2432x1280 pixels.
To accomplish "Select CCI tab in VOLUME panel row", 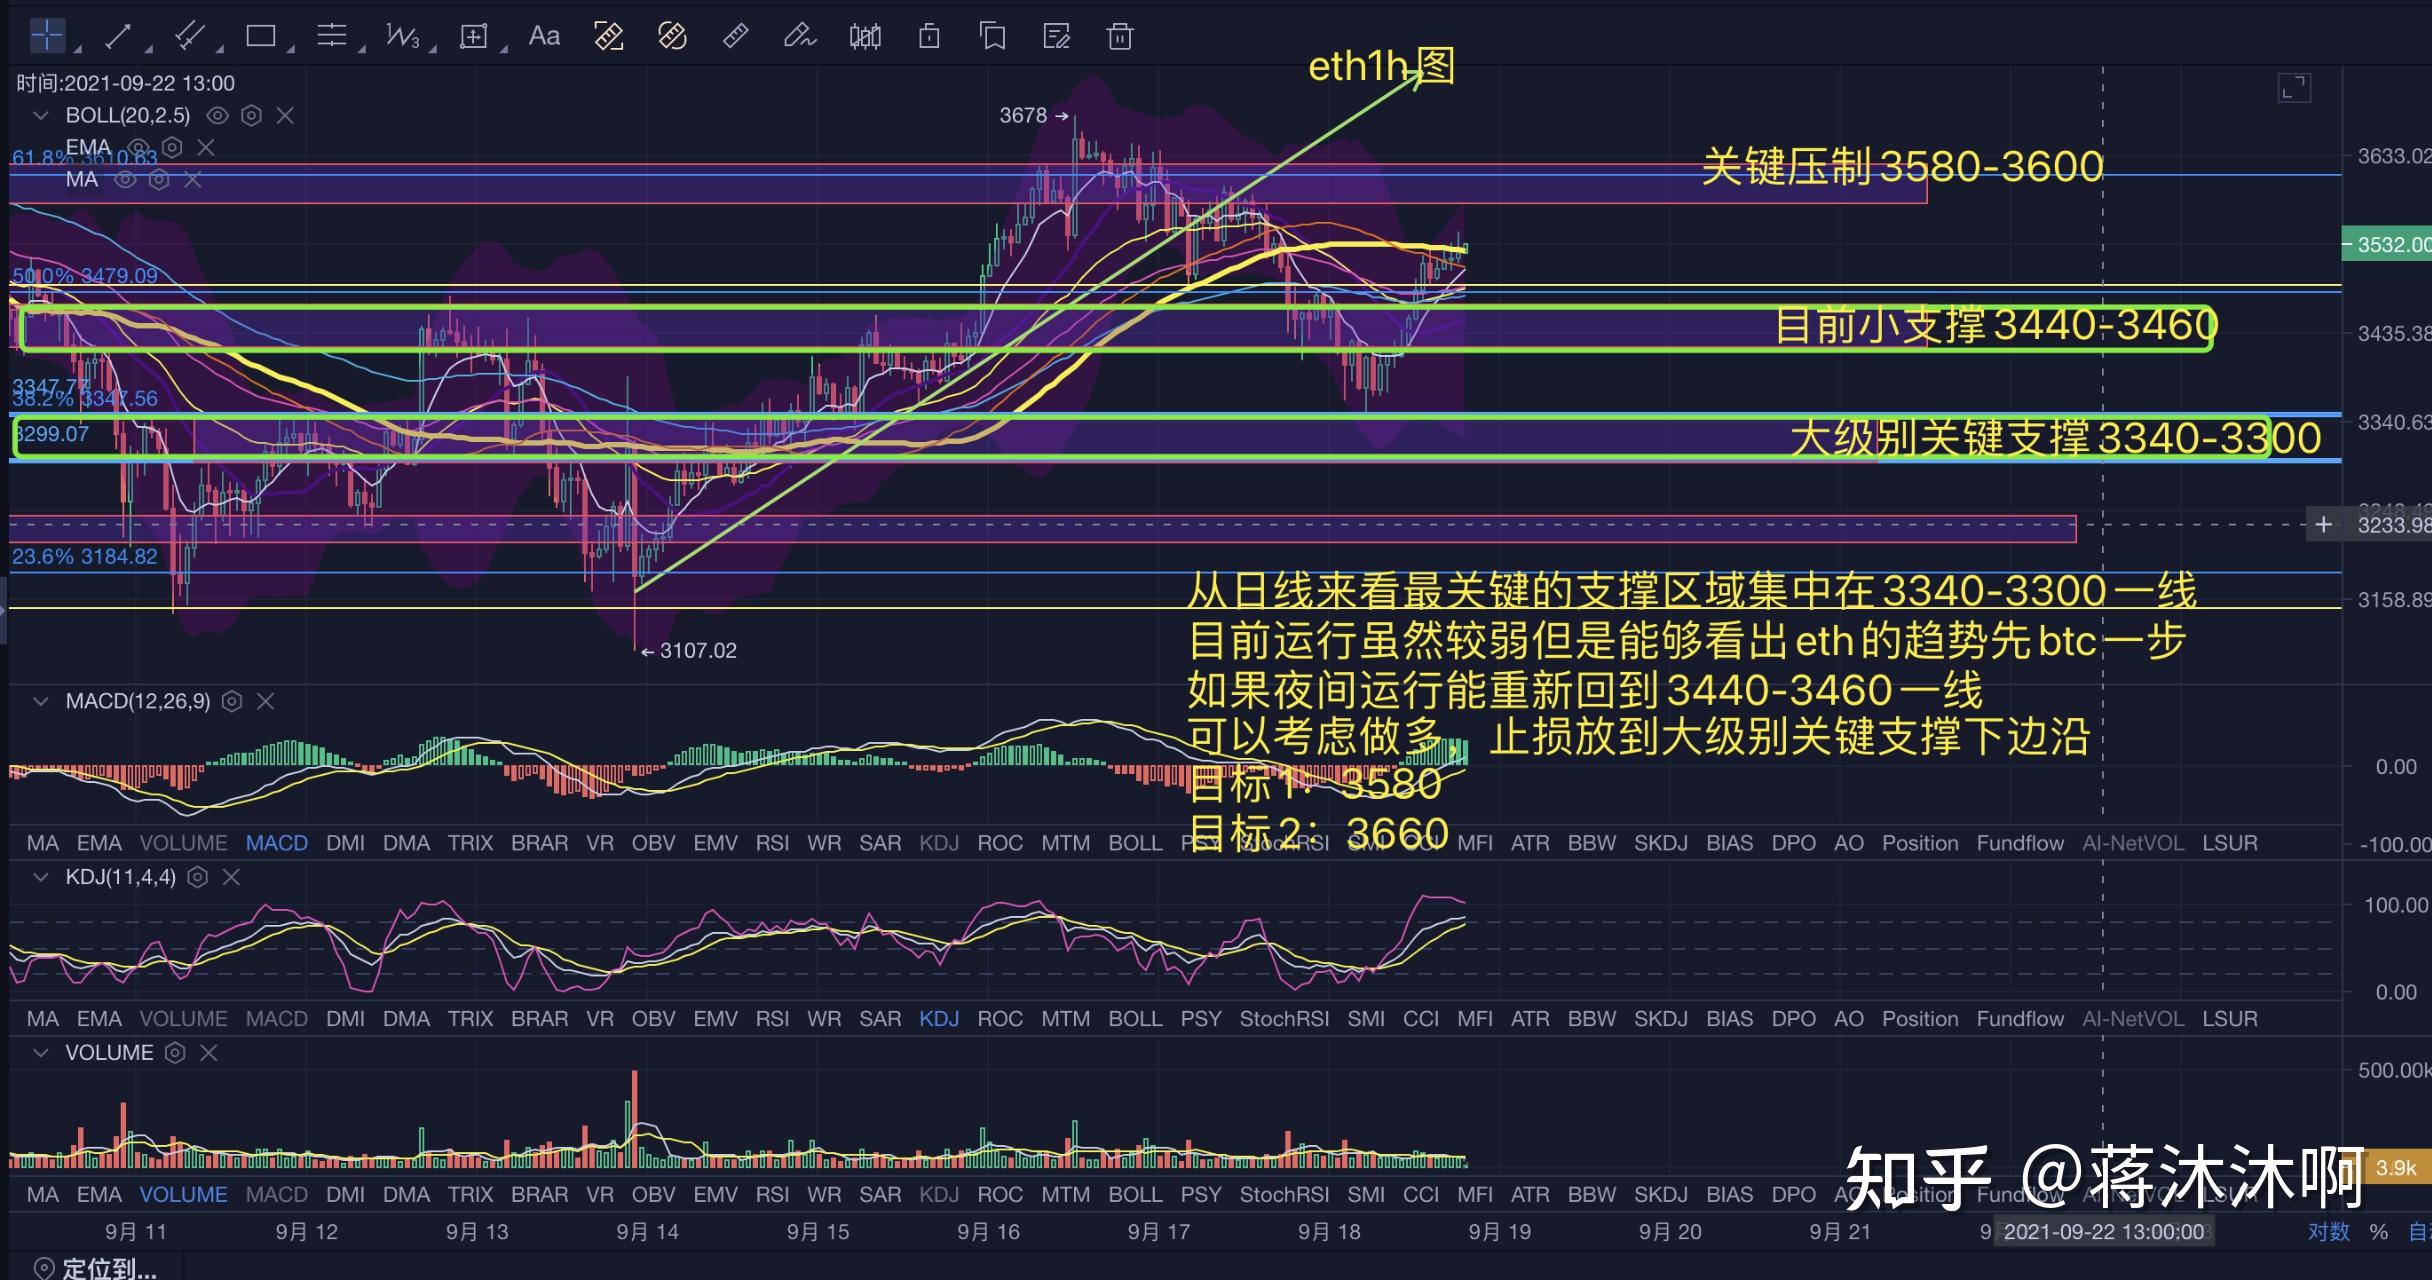I will coord(1420,1195).
